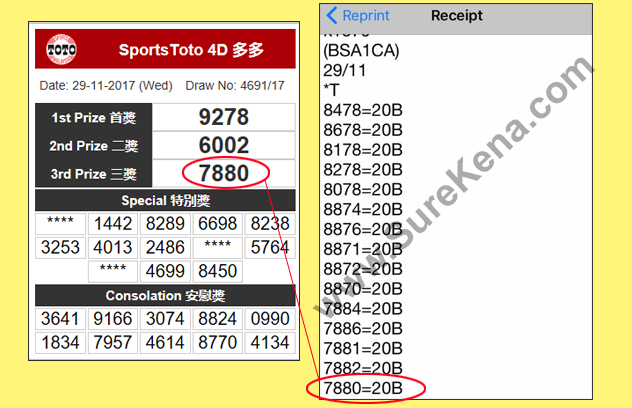Click the Draw No: 4691/17 text
This screenshot has height=408, width=632.
click(235, 86)
